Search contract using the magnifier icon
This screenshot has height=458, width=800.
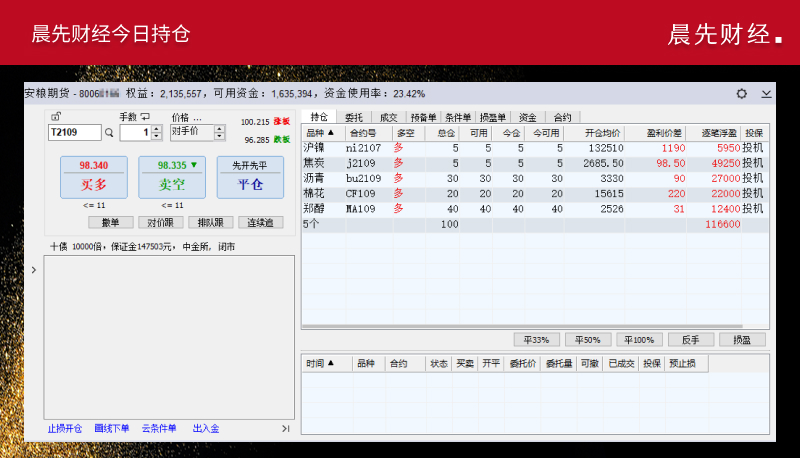[110, 132]
